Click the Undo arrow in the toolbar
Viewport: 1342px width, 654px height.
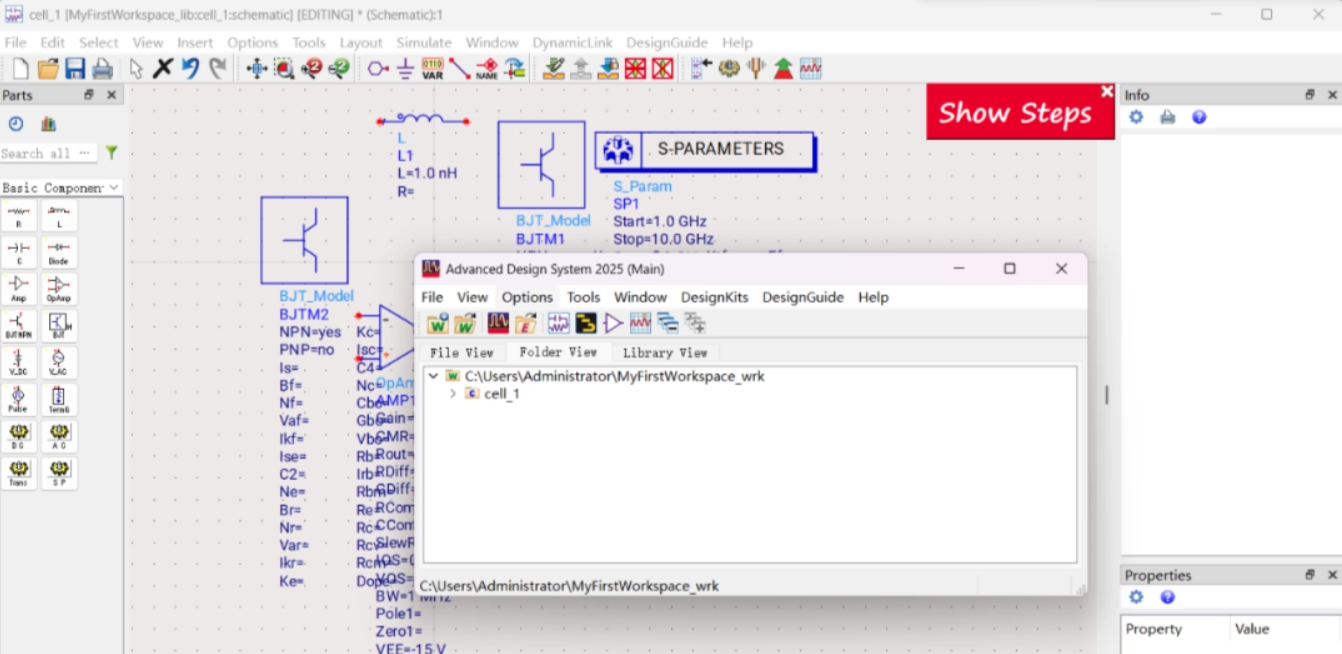tap(190, 69)
